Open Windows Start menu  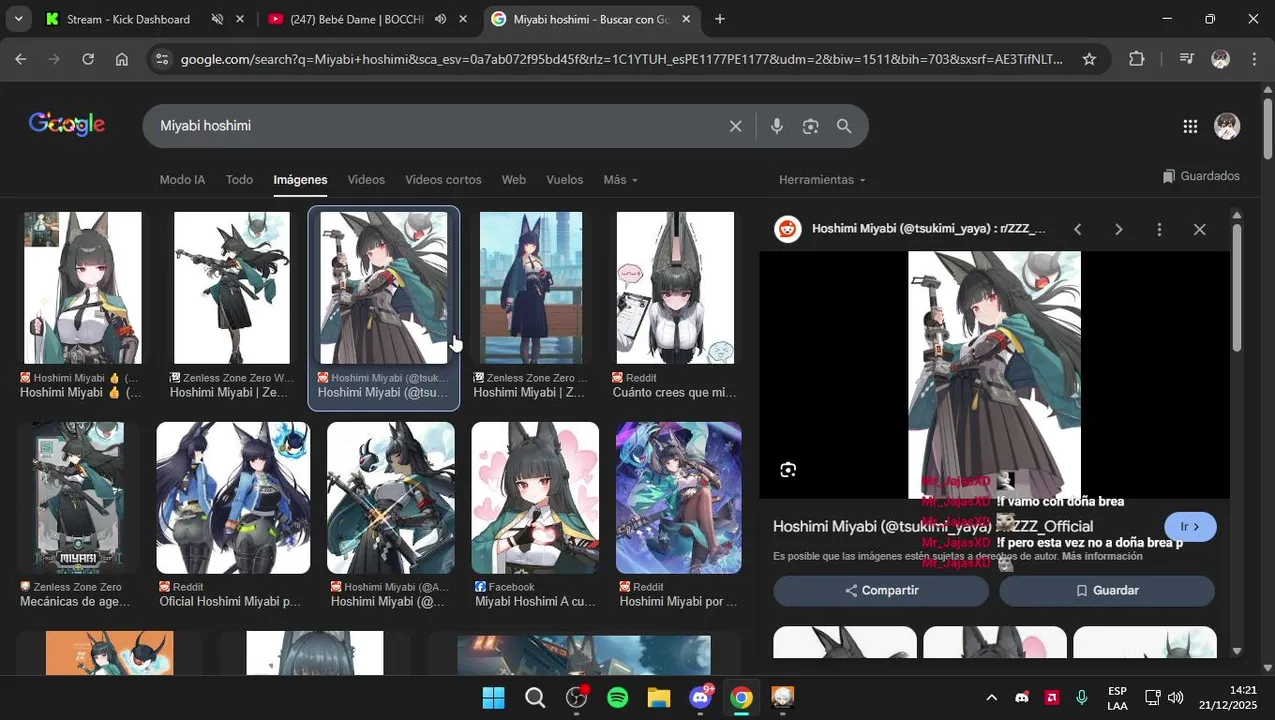pos(494,697)
